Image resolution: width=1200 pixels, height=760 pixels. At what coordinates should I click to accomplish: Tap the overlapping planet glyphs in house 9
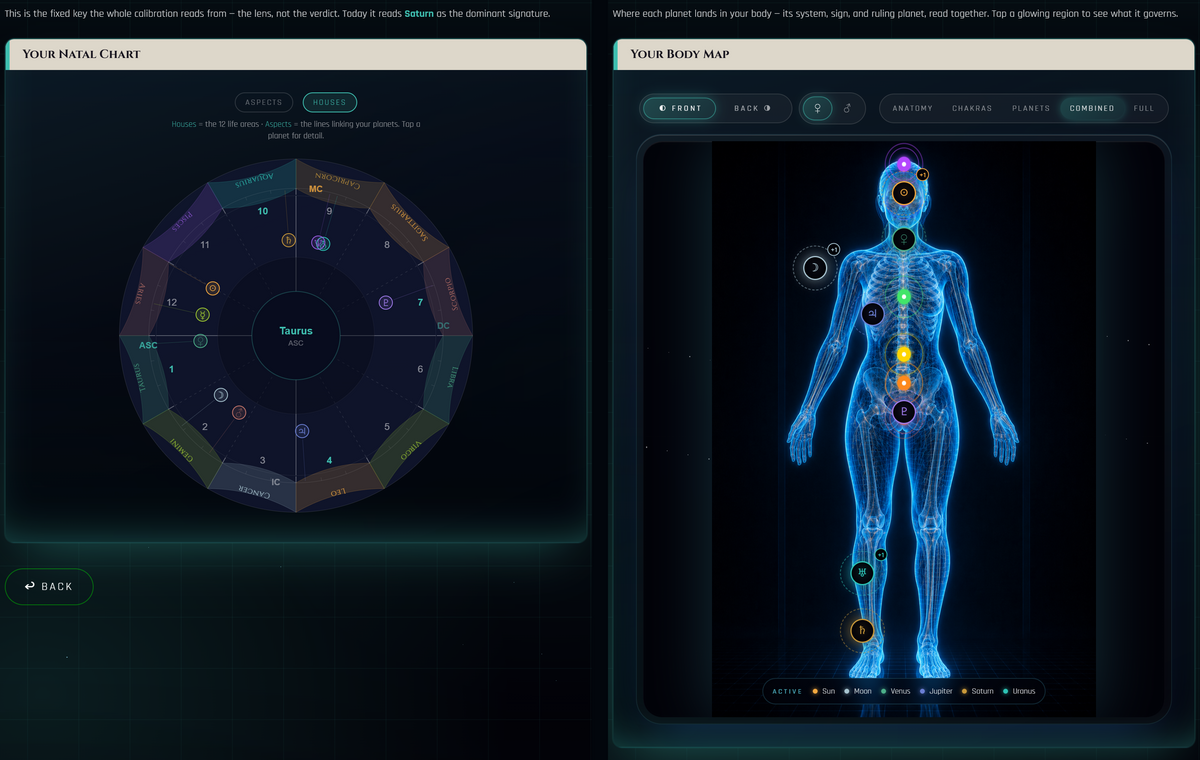(320, 243)
